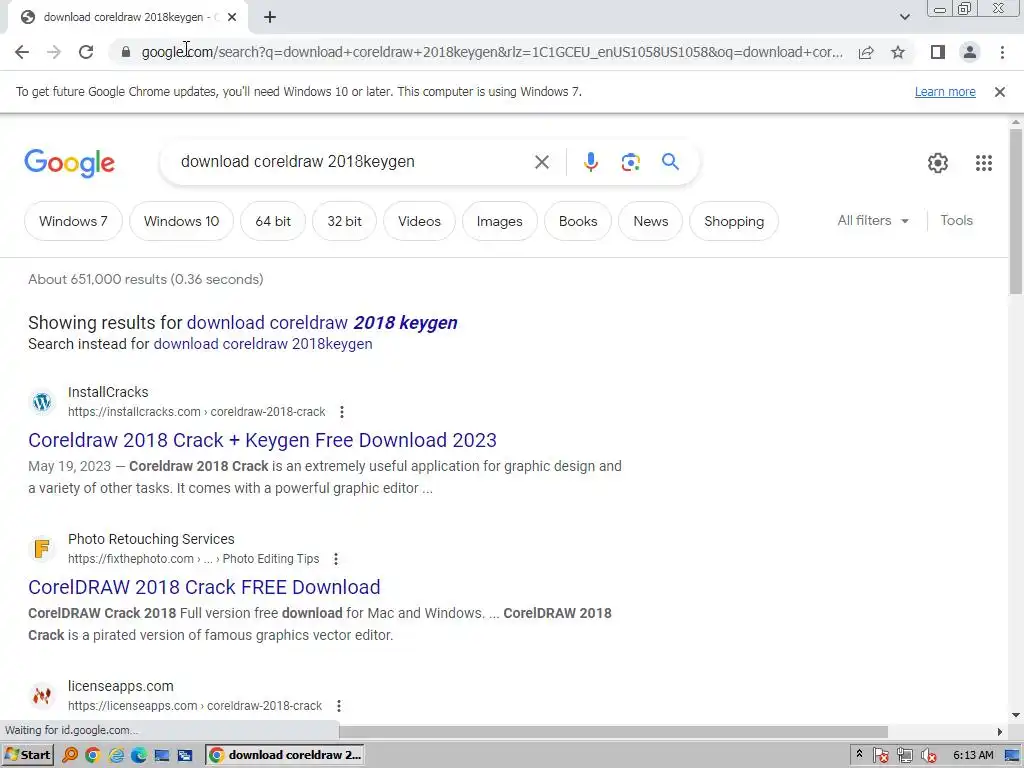Open corrected query download coreldraw 2018 keygen

pyautogui.click(x=322, y=323)
